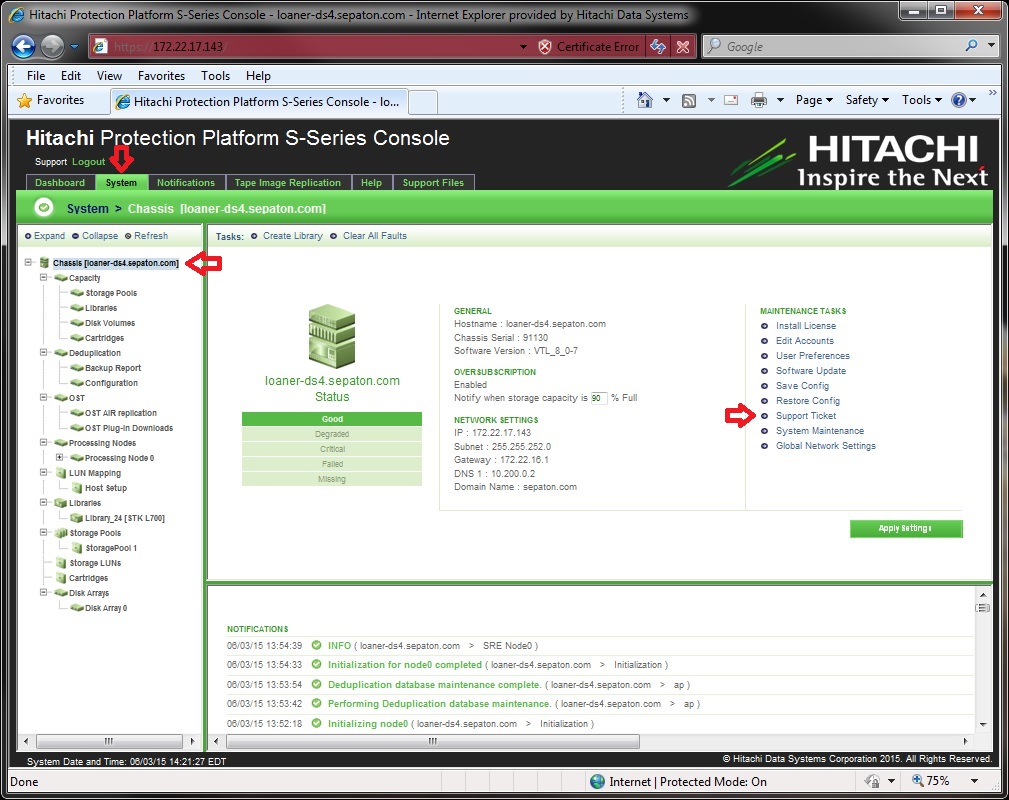The image size is (1009, 800).
Task: Switch to the Notifications tab
Action: 186,182
